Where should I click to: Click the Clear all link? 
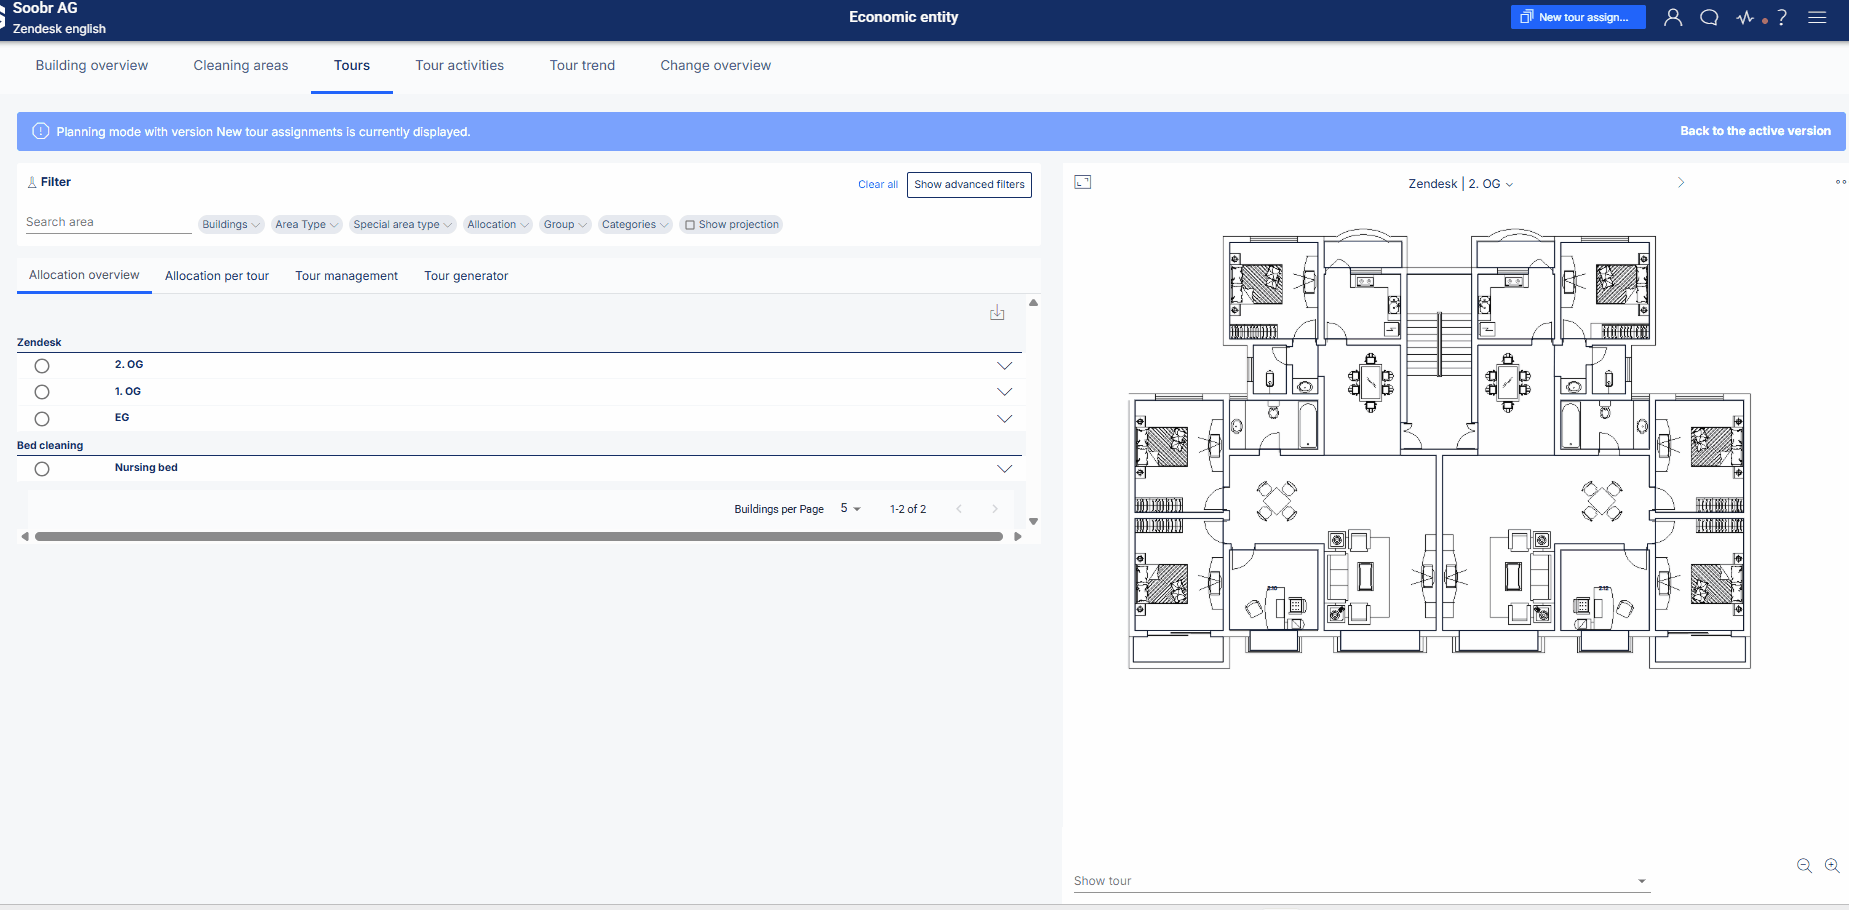(x=878, y=185)
